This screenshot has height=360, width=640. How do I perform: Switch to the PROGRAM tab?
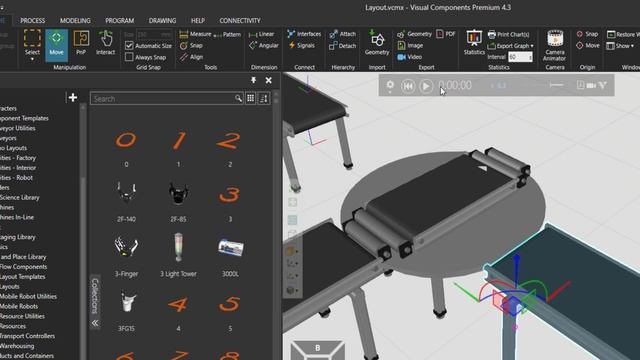[120, 20]
